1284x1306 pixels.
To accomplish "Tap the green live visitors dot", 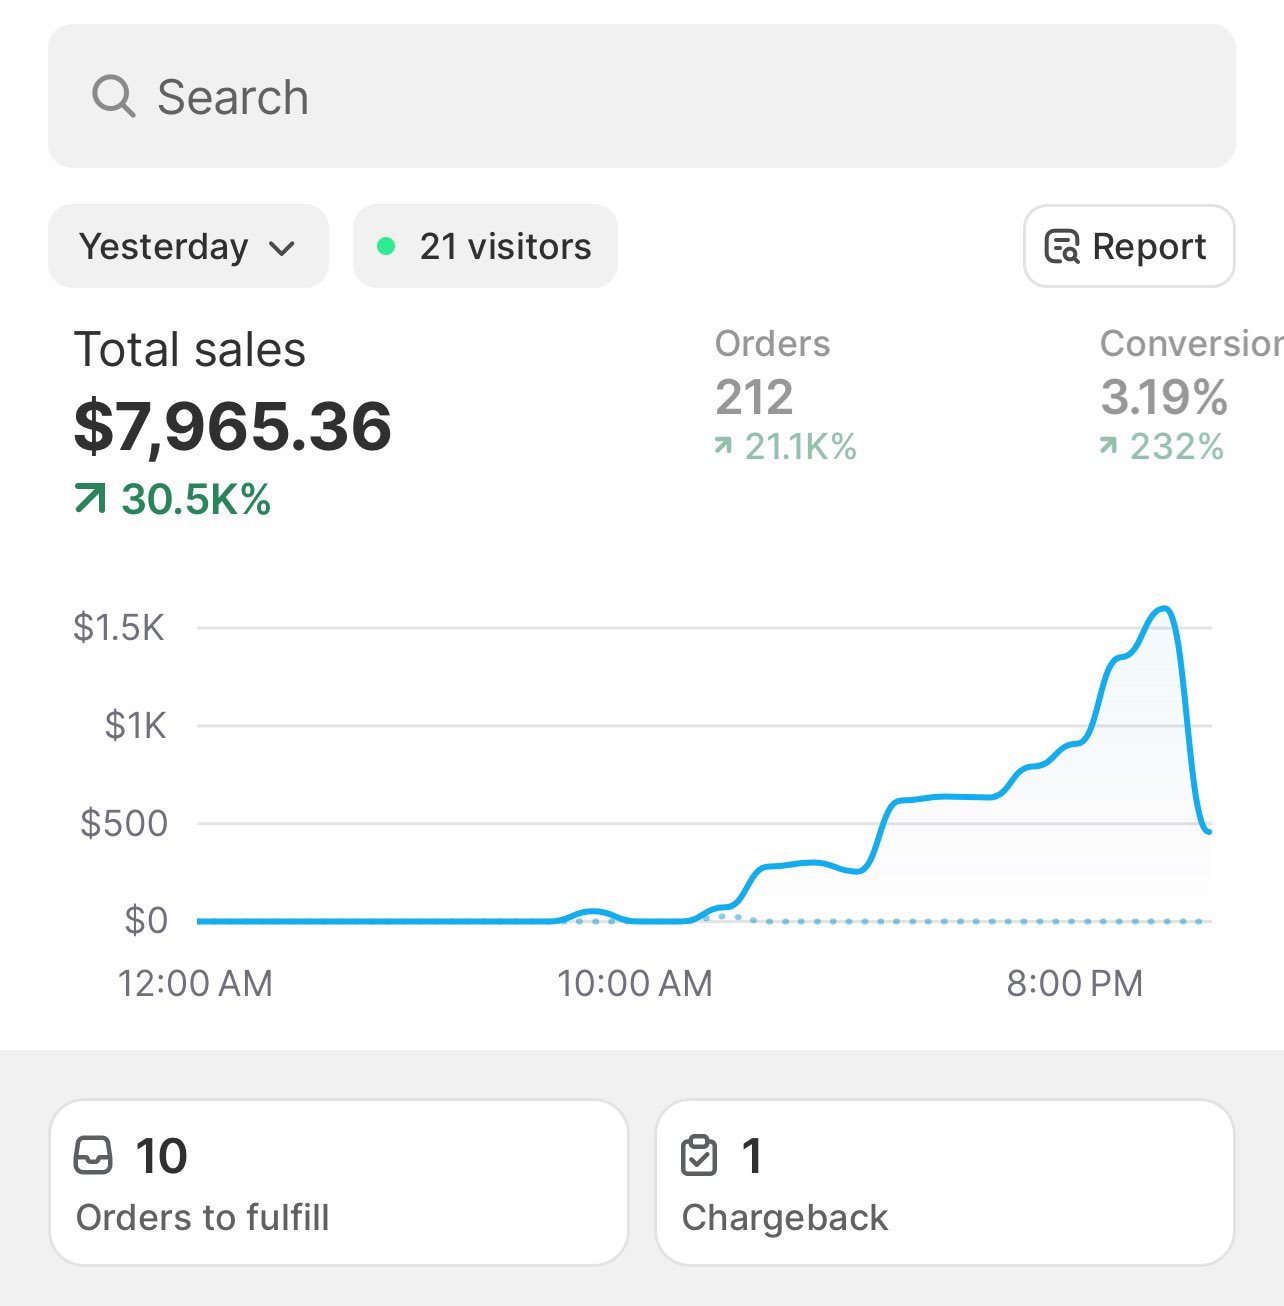I will tap(386, 246).
